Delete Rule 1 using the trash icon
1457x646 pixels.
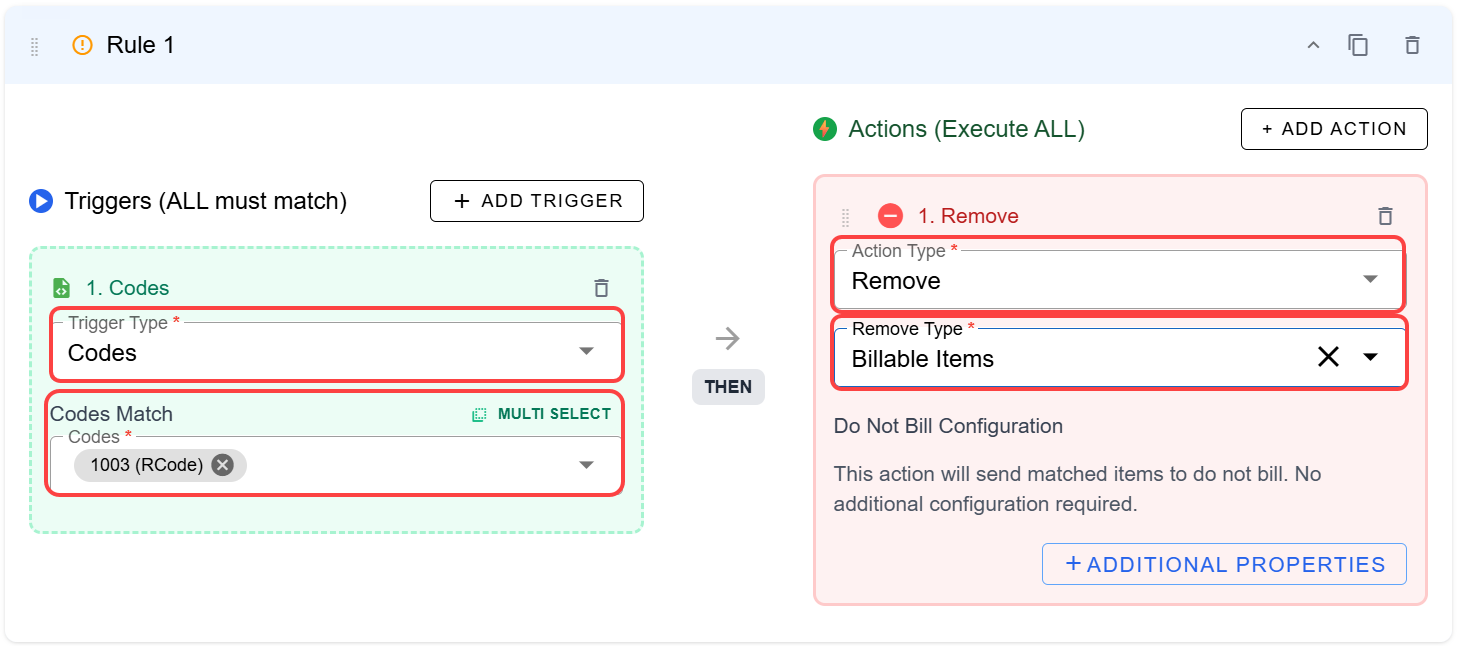point(1412,45)
